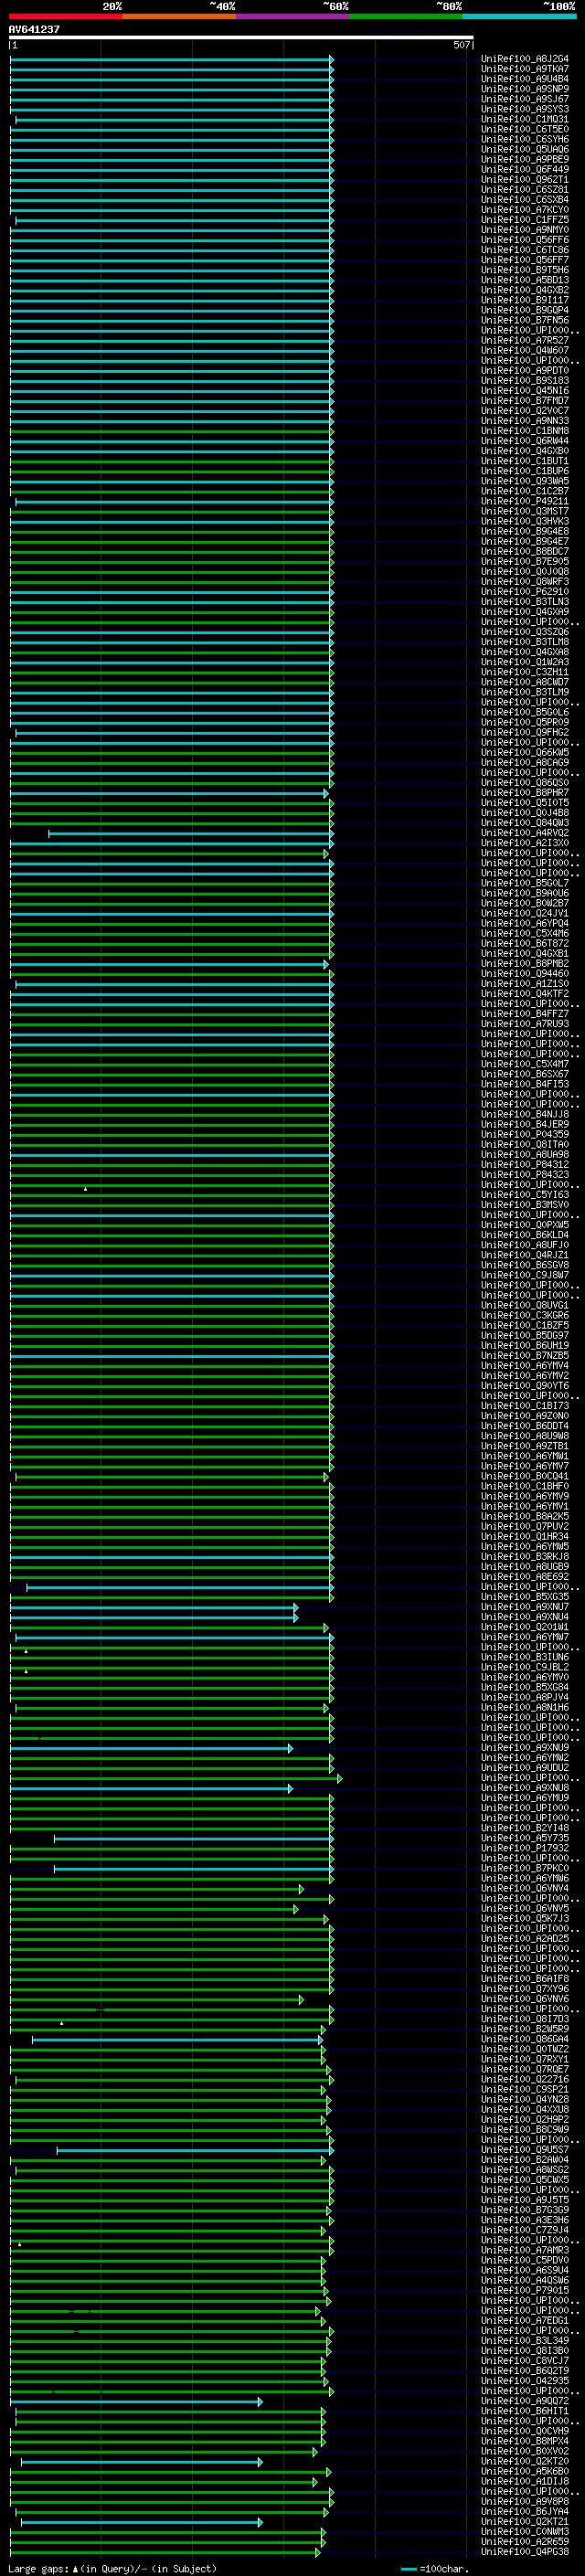The image size is (585, 2576).
Task: Click the short cyan bar for UniRef100_A9QQ72
Action: pyautogui.click(x=136, y=2401)
